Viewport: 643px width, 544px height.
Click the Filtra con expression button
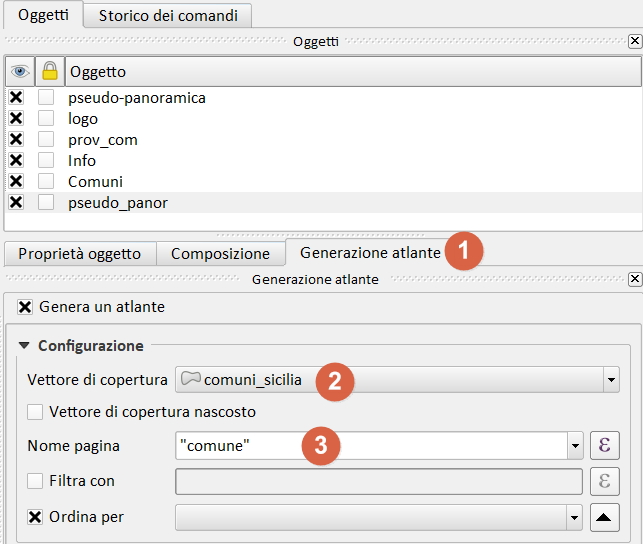coord(604,481)
